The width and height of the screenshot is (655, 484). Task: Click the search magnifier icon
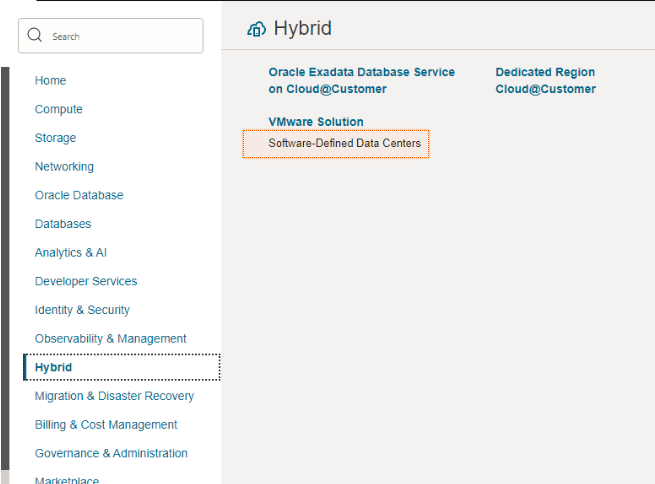pos(35,35)
